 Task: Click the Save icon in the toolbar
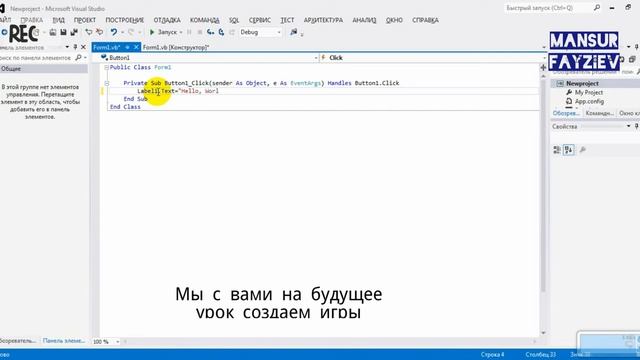(x=63, y=32)
